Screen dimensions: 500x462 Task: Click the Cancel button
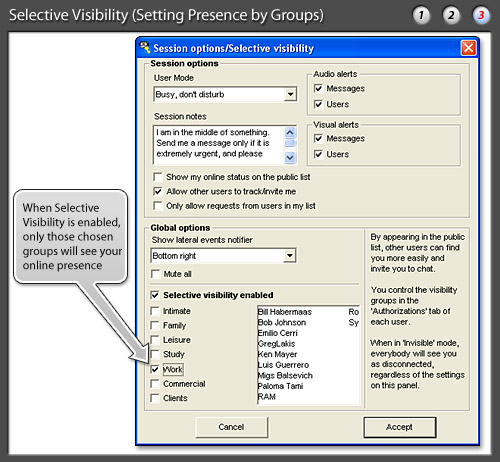tap(231, 427)
